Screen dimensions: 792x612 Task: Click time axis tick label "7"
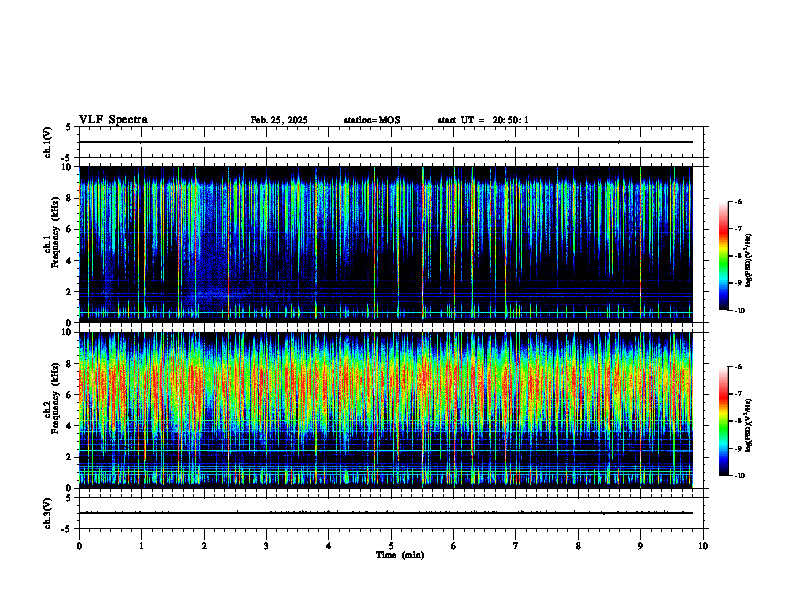pos(516,546)
